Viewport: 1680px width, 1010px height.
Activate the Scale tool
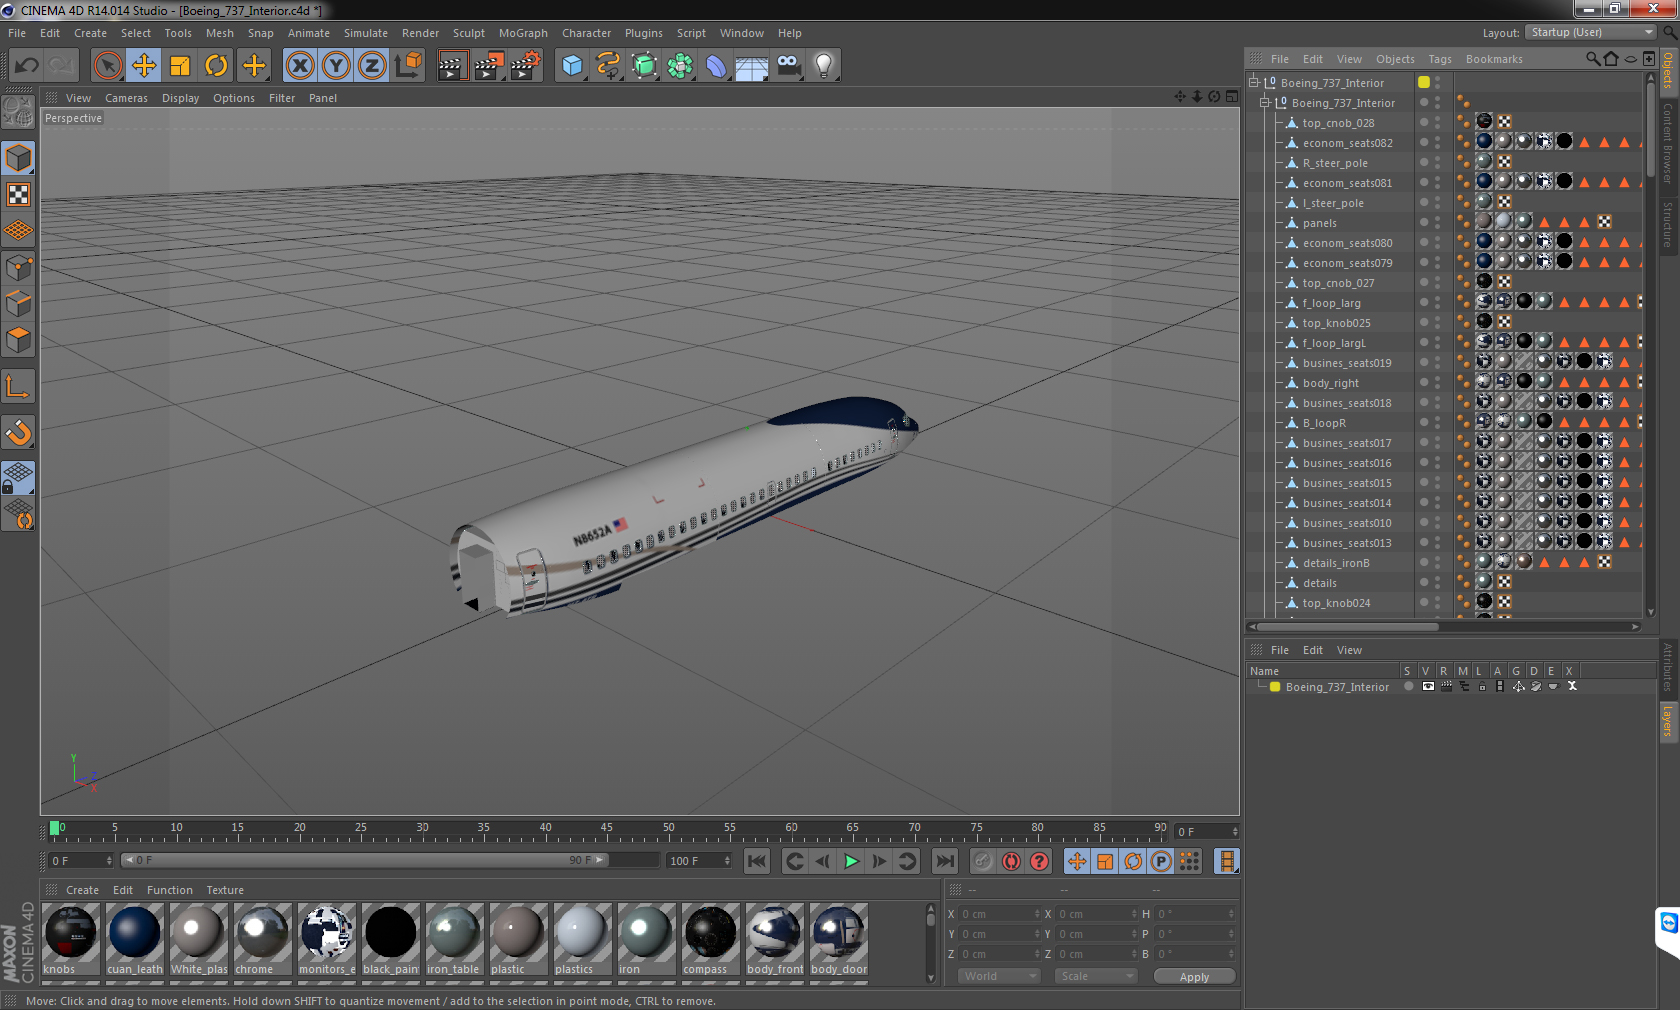coord(180,66)
